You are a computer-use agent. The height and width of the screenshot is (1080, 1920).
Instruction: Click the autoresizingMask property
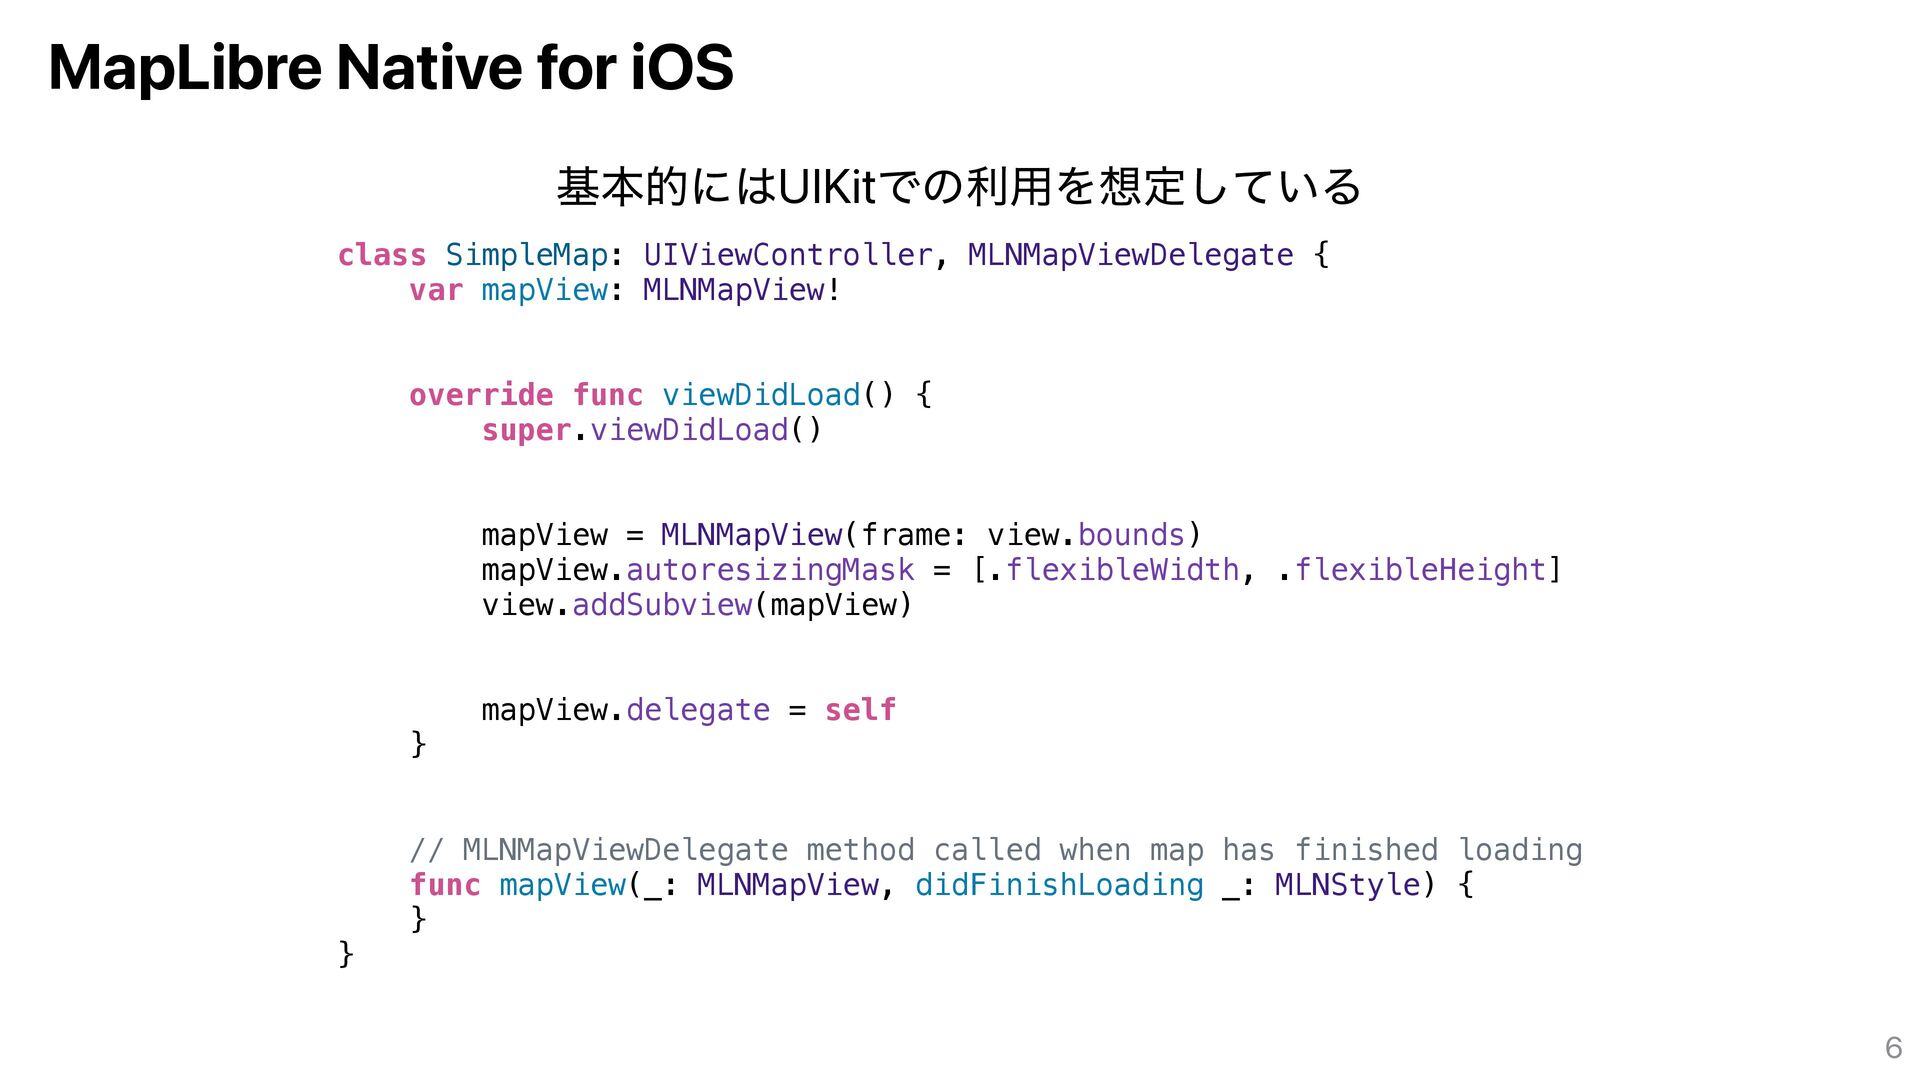point(769,570)
